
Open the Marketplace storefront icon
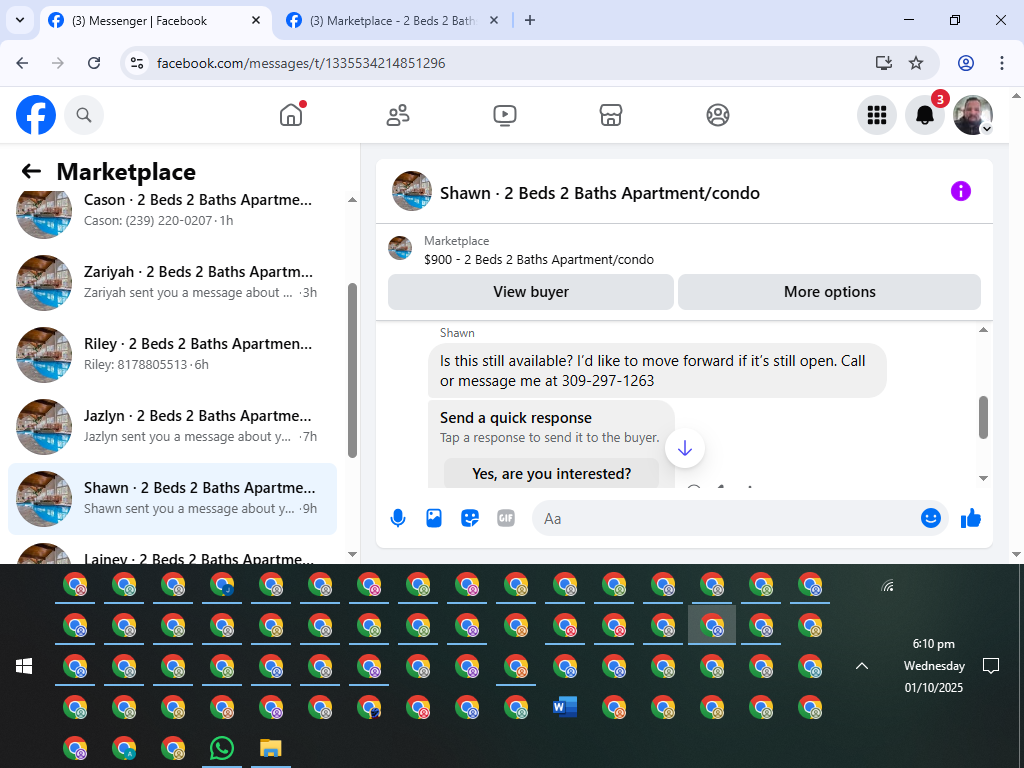[x=611, y=115]
